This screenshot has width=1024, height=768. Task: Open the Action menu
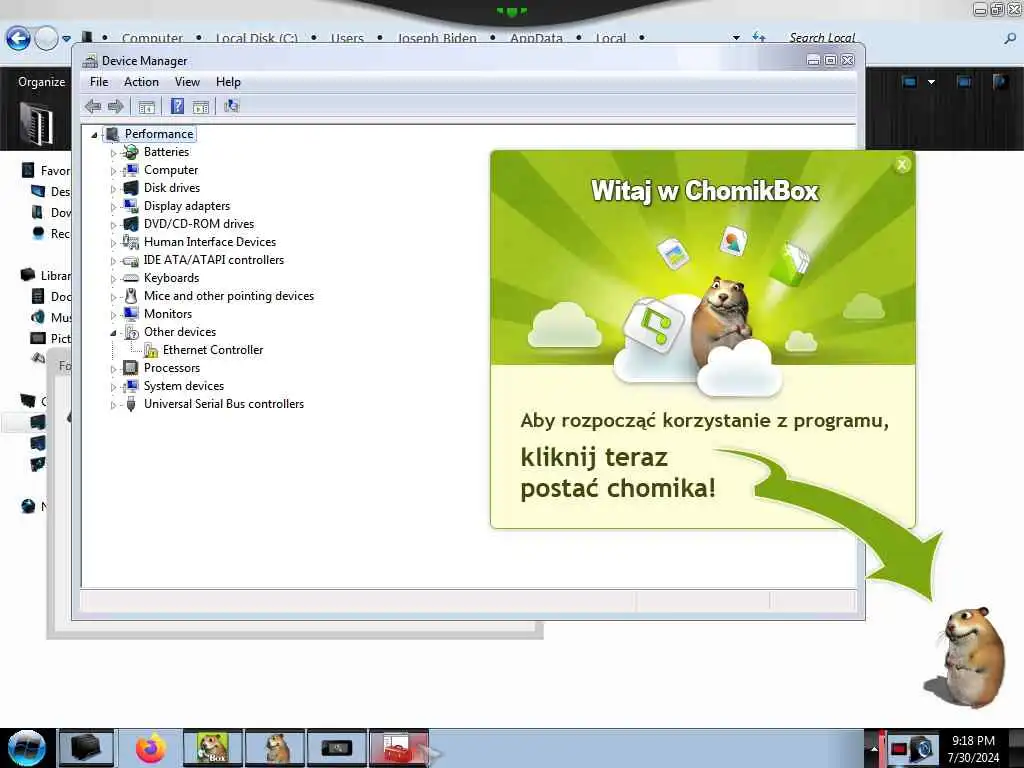[x=141, y=82]
